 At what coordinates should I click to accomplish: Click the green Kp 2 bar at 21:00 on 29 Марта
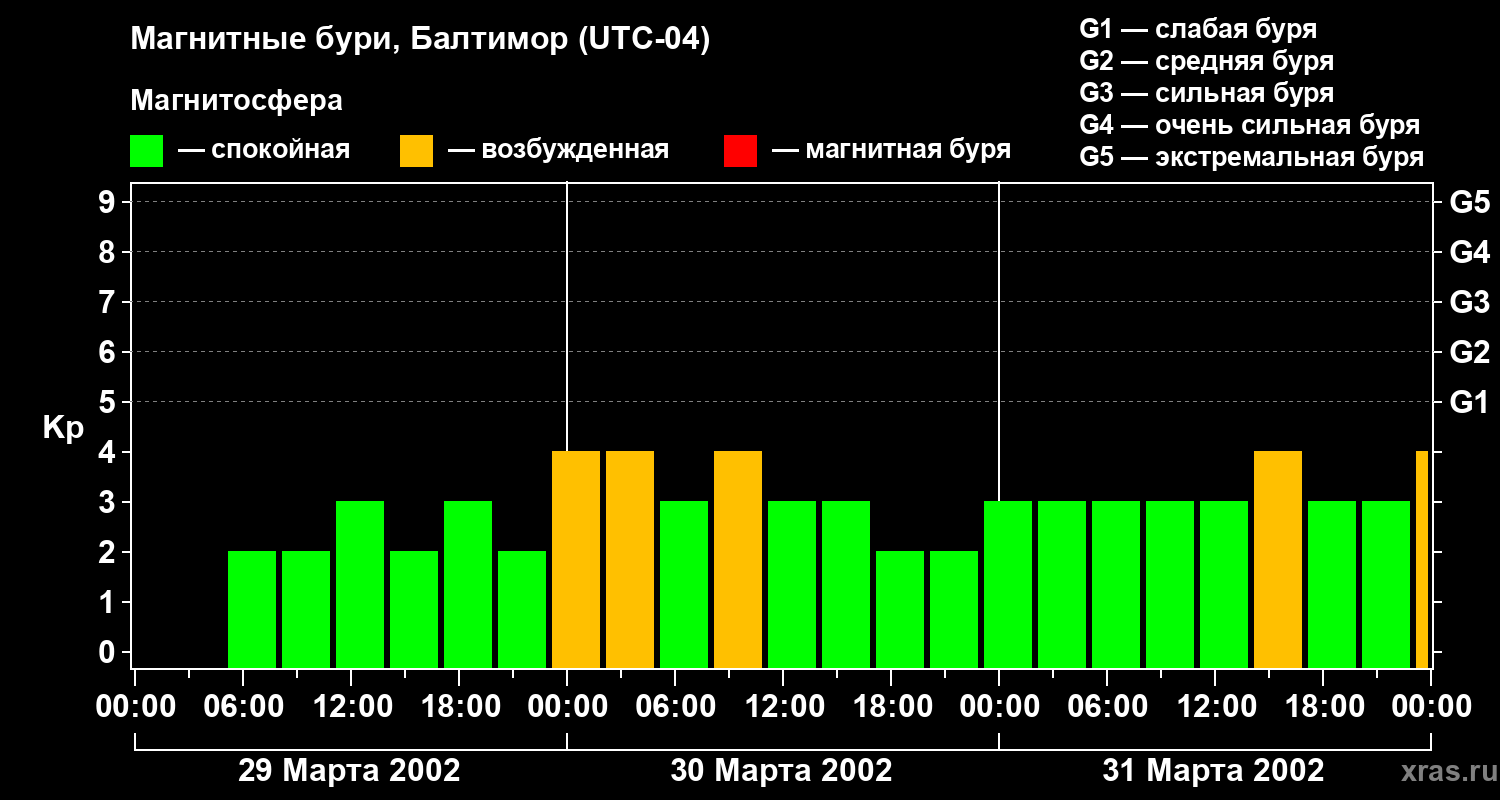tap(522, 610)
